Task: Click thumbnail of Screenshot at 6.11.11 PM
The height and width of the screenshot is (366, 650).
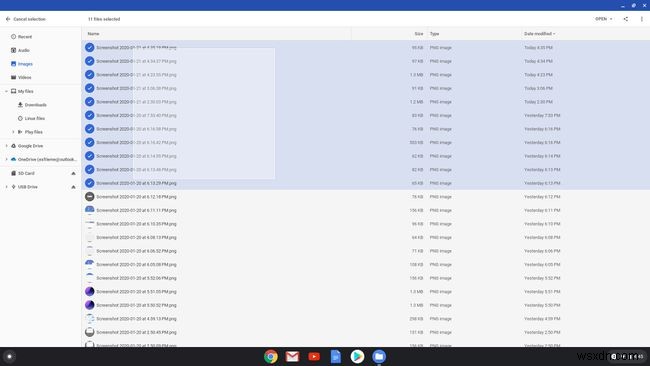Action: (90, 211)
